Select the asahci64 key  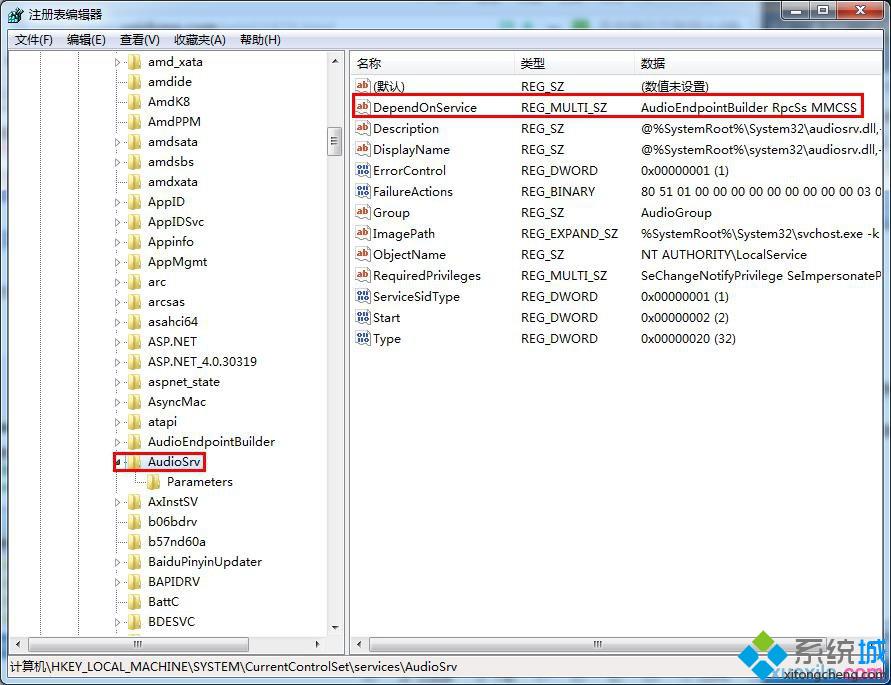coord(173,322)
